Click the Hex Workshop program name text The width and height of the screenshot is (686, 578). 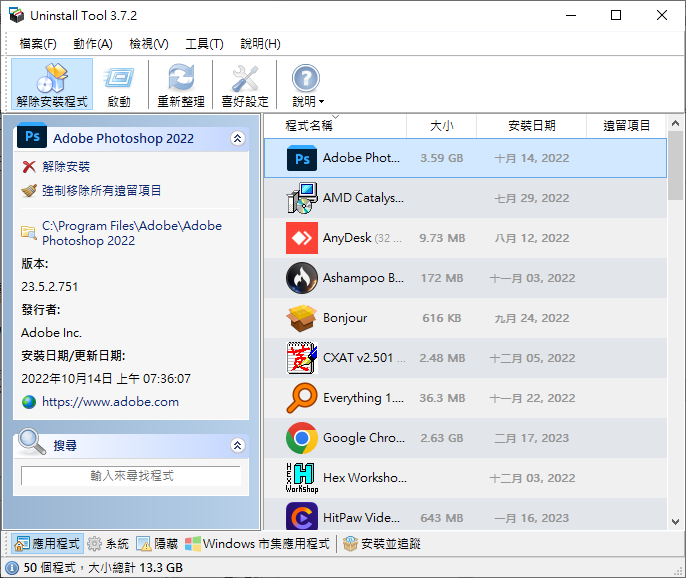[x=365, y=478]
